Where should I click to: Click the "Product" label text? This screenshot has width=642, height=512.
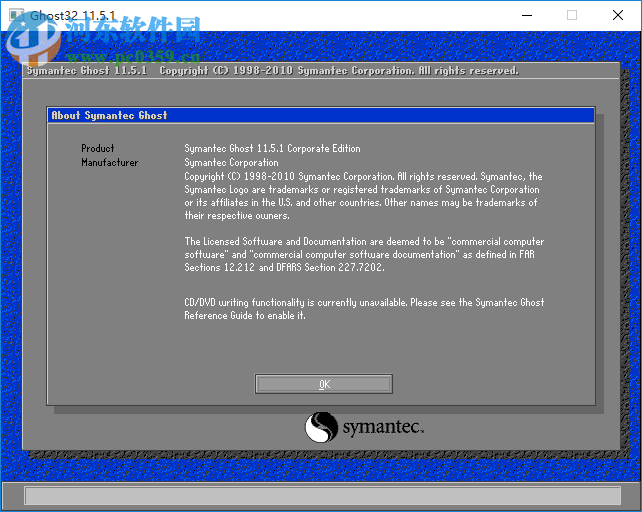[97, 148]
